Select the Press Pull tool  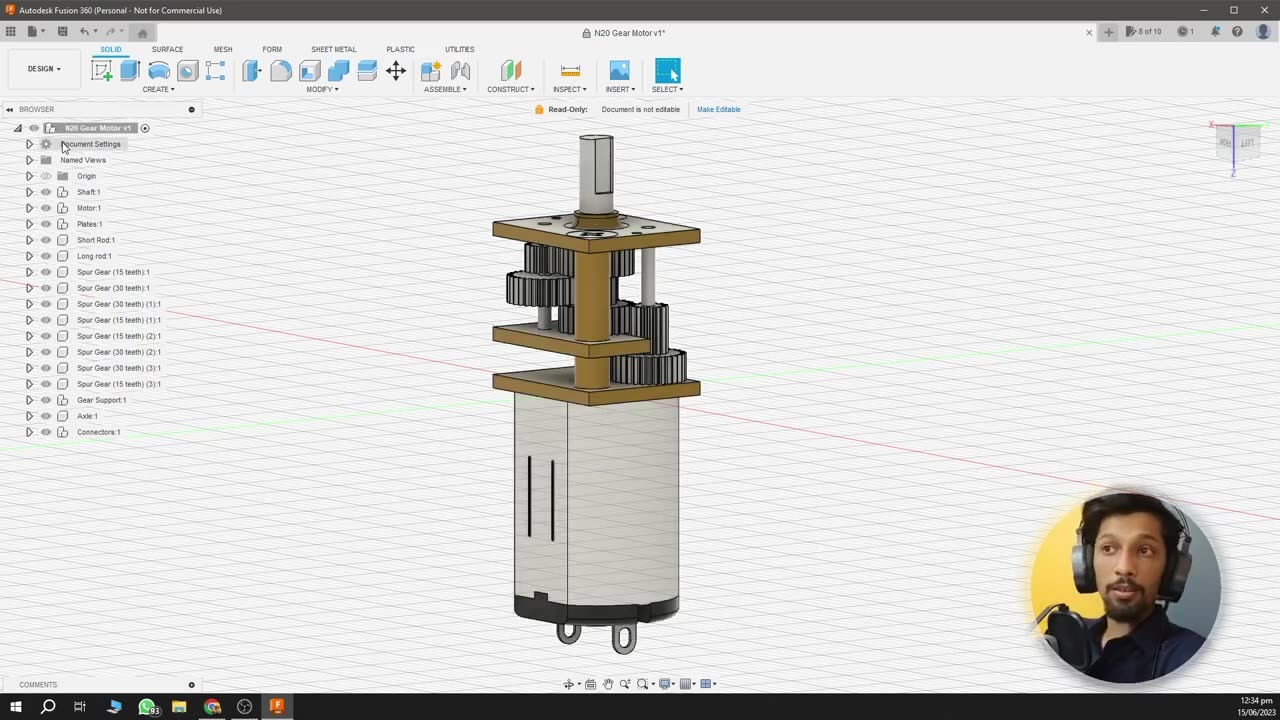[x=252, y=70]
